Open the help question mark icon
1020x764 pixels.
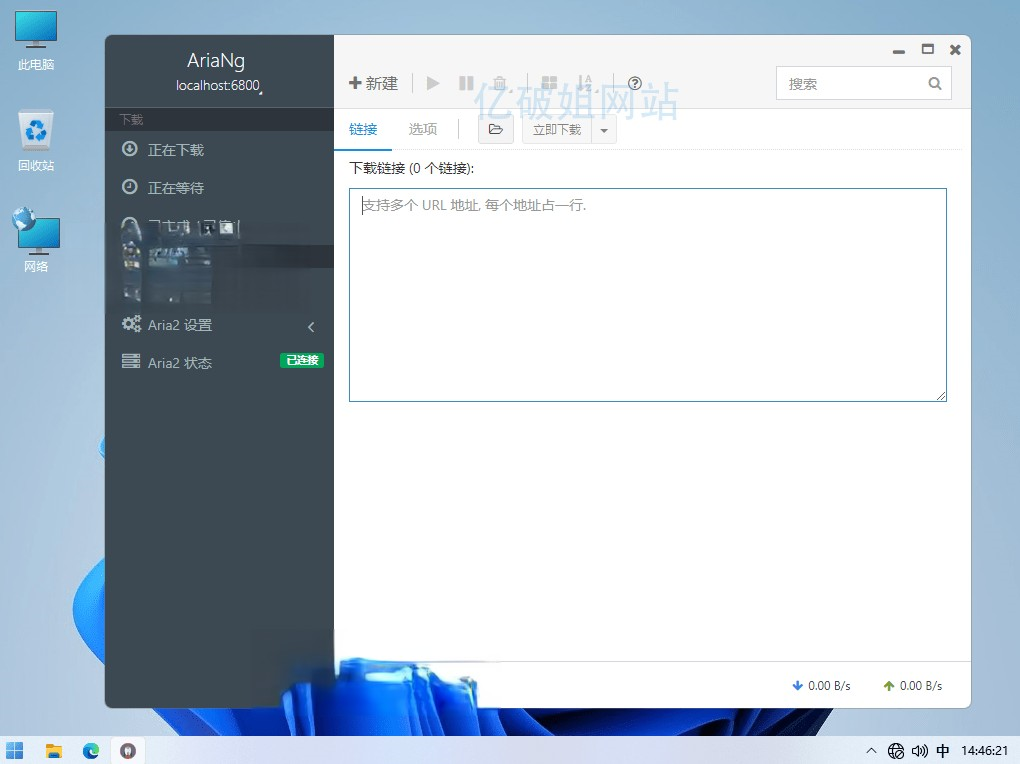tap(635, 83)
